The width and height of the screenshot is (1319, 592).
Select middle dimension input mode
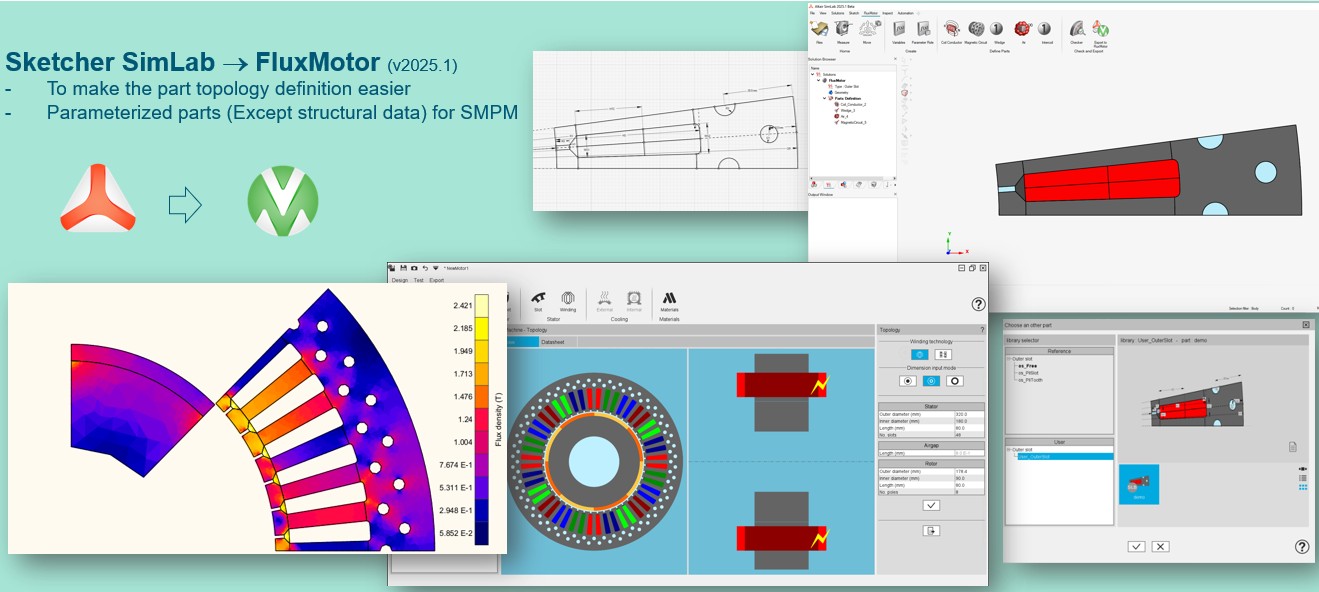pyautogui.click(x=931, y=381)
